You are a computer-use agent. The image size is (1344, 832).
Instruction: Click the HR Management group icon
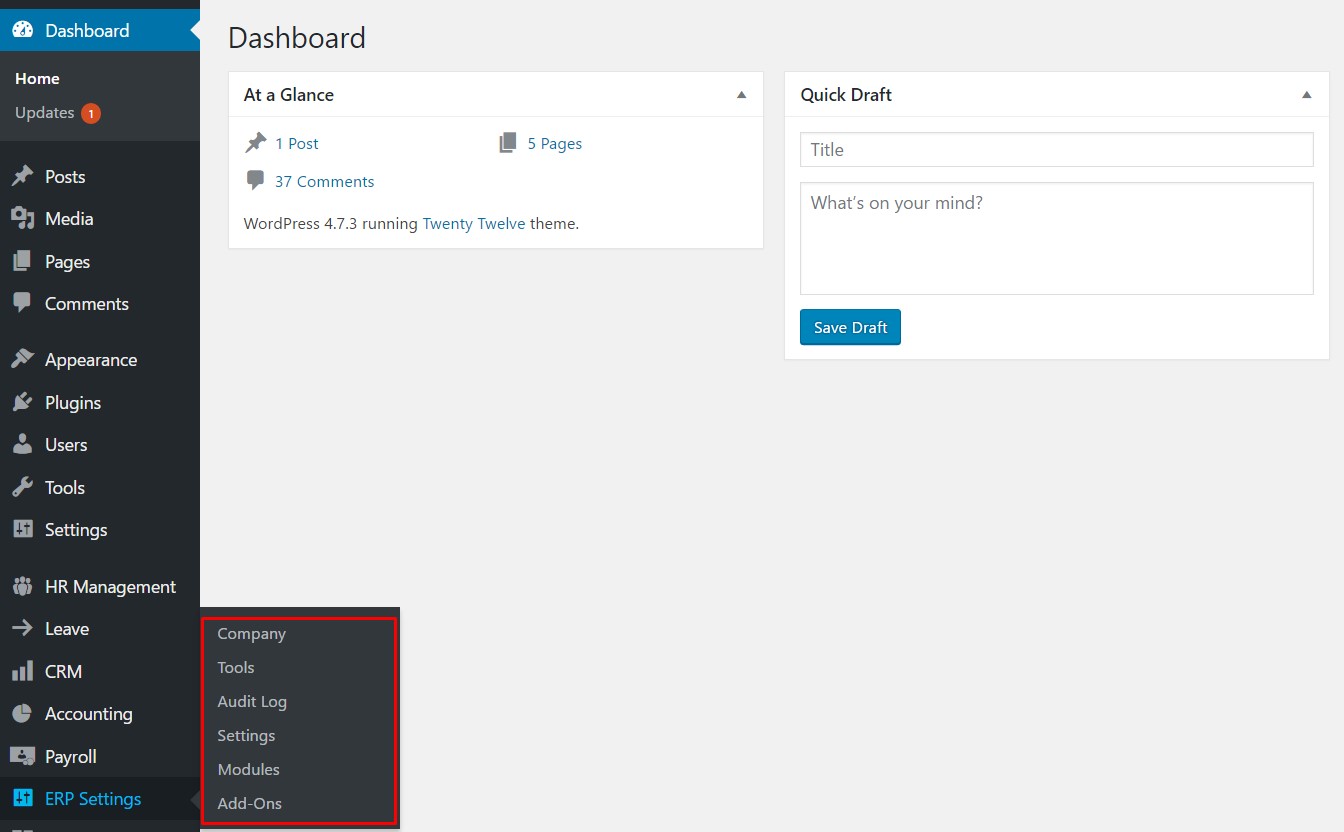[x=22, y=587]
